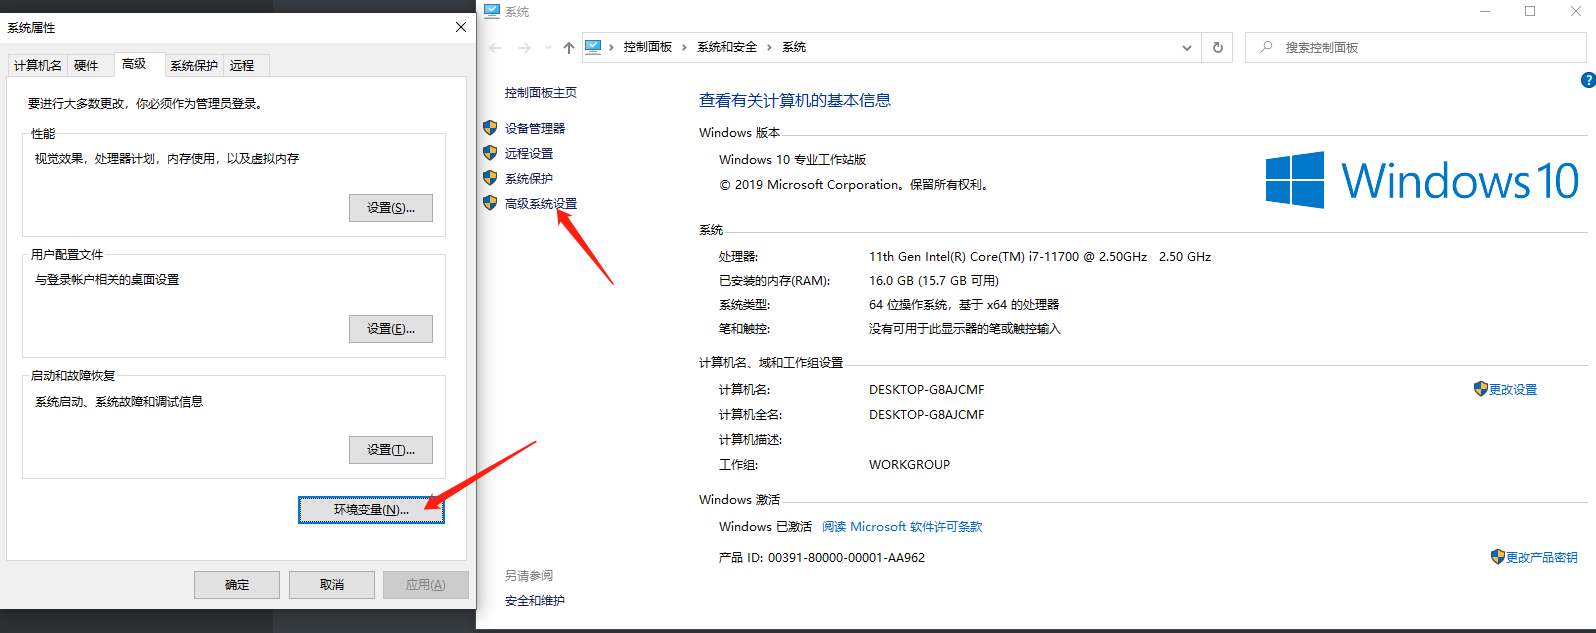Screen dimensions: 1596x633
Task: Go up one level with the up arrow
Action: pos(569,47)
